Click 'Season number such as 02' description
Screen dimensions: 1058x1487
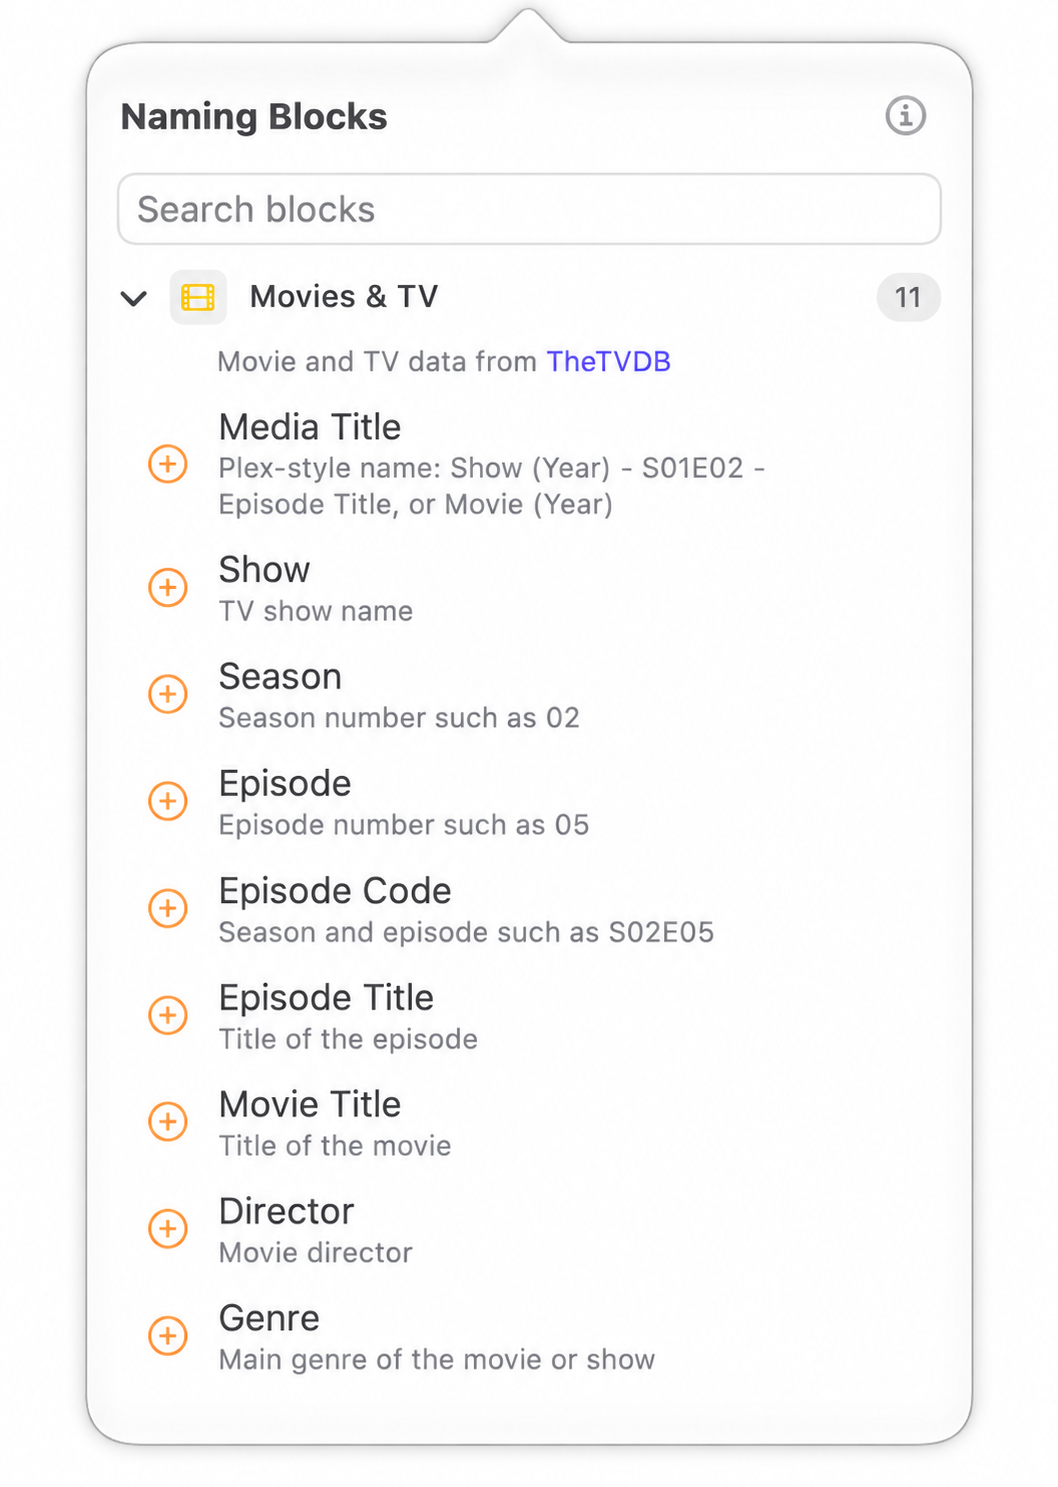point(399,718)
